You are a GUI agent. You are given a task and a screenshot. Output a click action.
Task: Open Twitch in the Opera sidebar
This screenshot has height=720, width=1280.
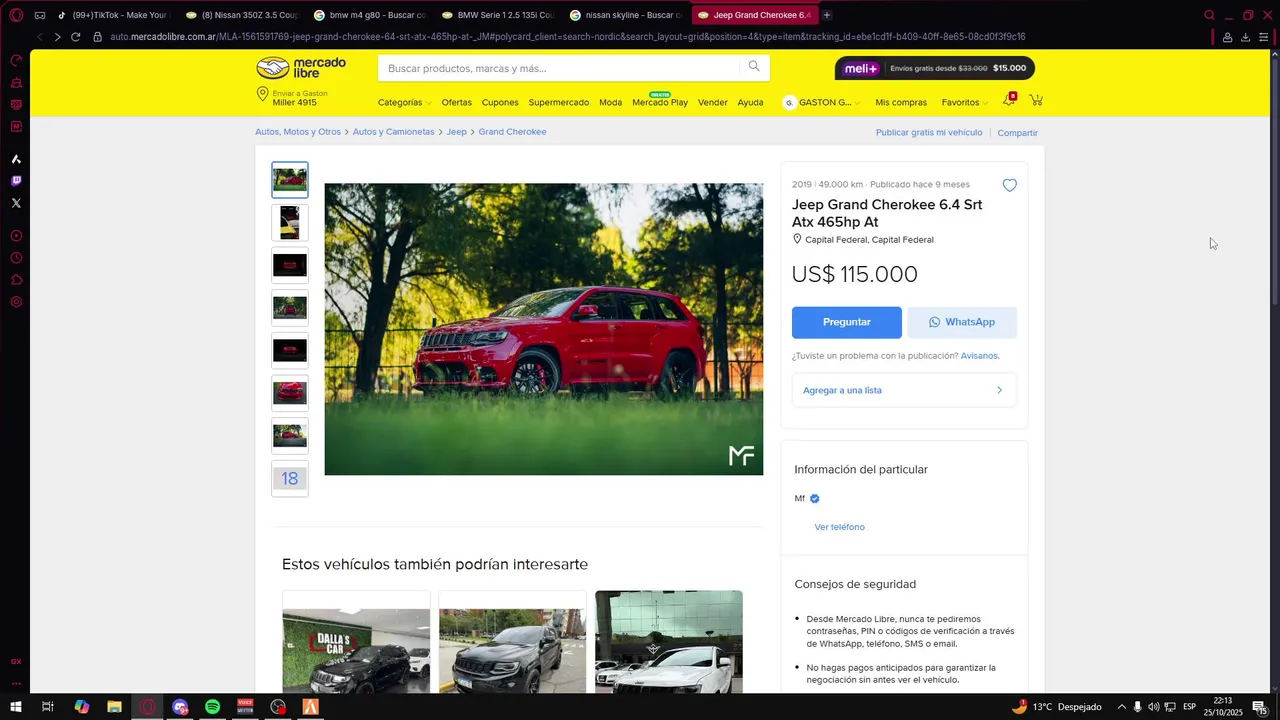tap(16, 181)
